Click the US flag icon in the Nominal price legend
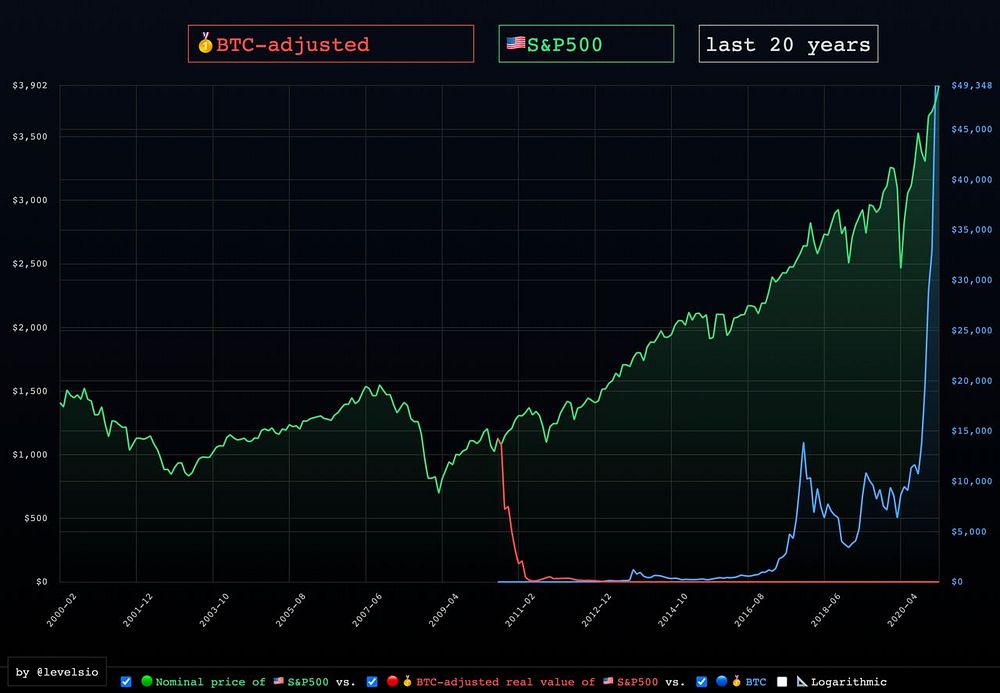Screen dimensions: 1000x693 click(x=279, y=681)
